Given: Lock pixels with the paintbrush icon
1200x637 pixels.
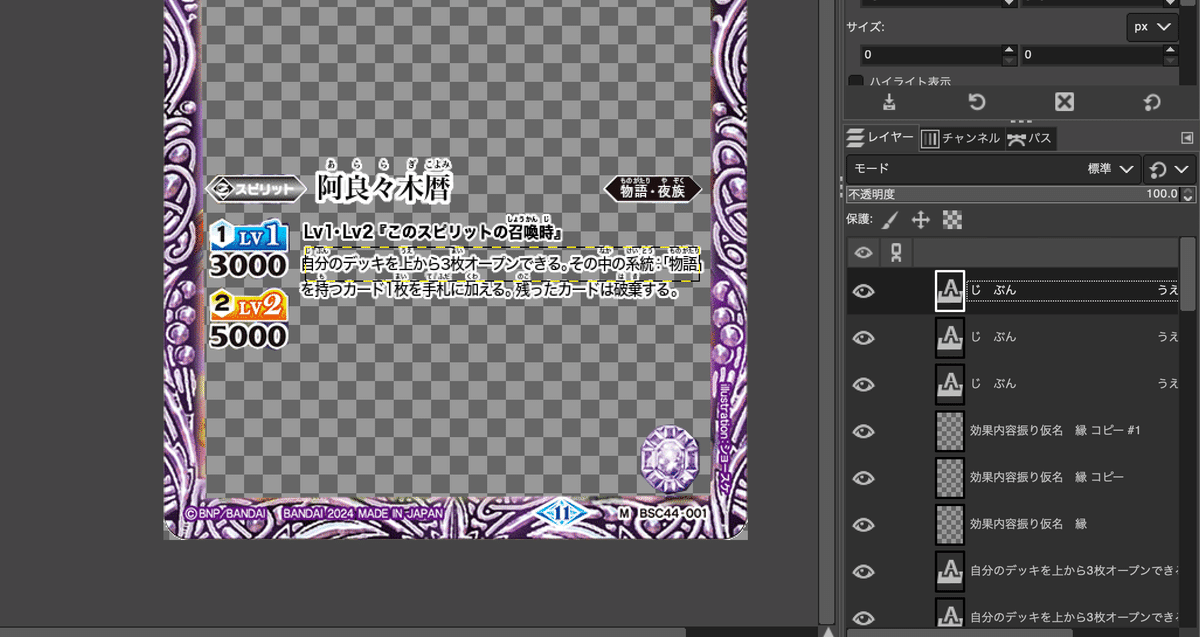Looking at the screenshot, I should 890,219.
